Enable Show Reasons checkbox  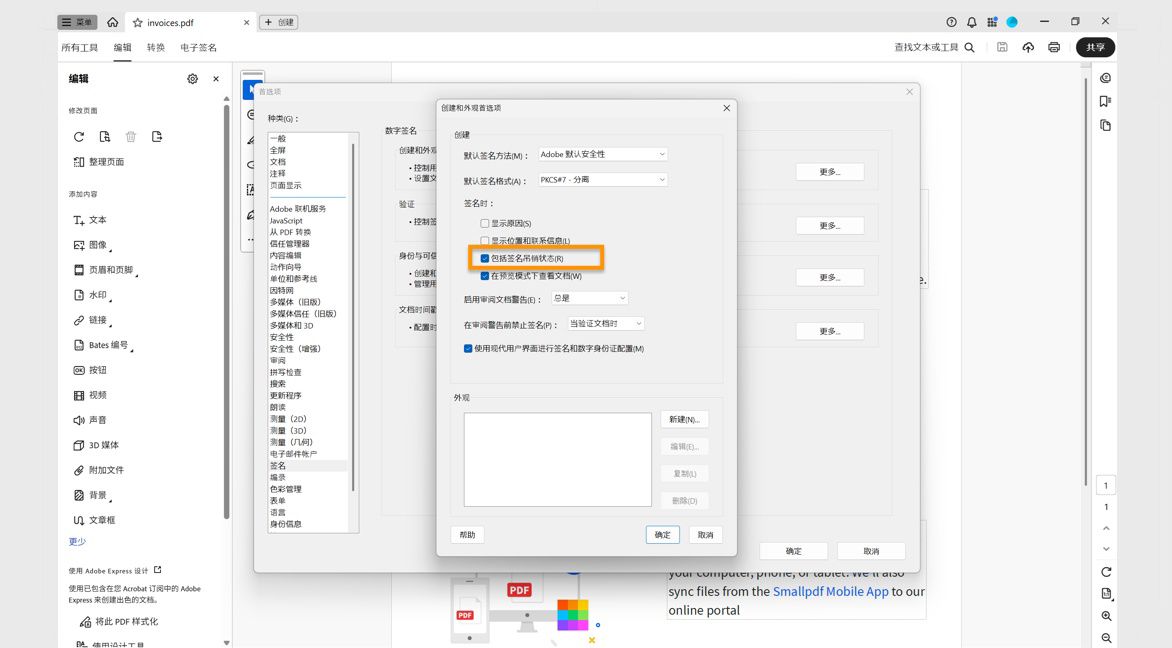click(484, 223)
